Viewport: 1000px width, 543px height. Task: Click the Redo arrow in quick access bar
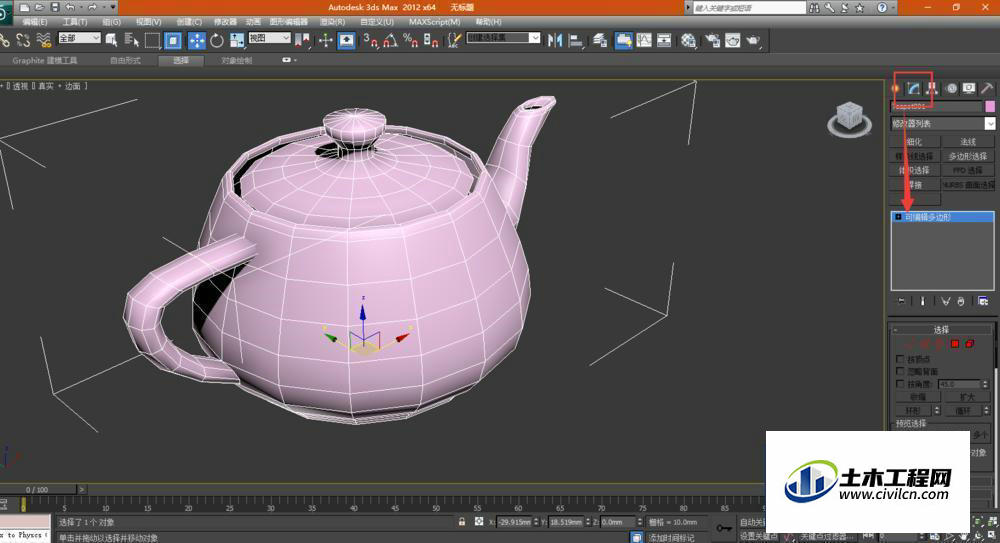click(92, 7)
